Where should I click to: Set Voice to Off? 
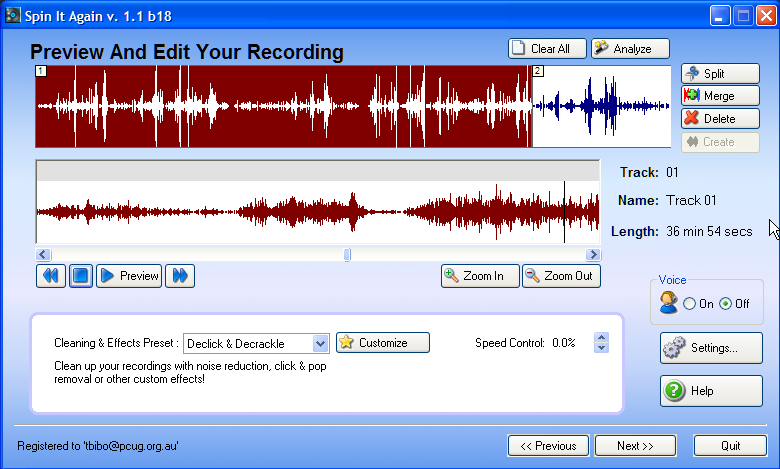click(x=726, y=304)
